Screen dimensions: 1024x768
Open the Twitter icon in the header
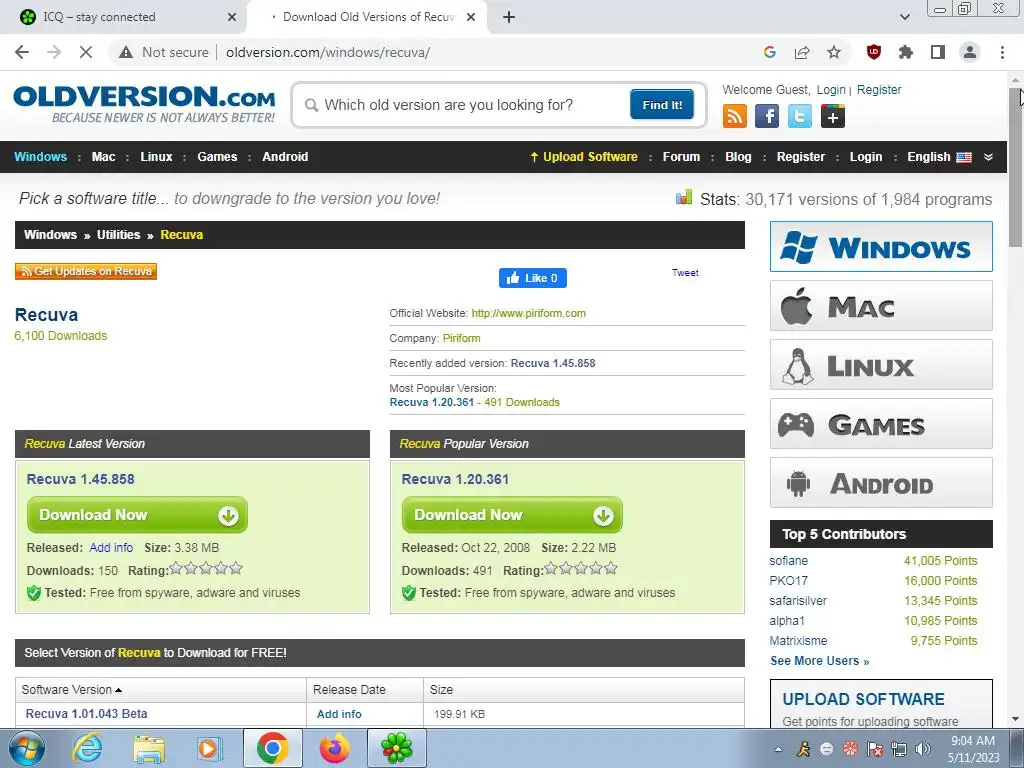click(799, 116)
